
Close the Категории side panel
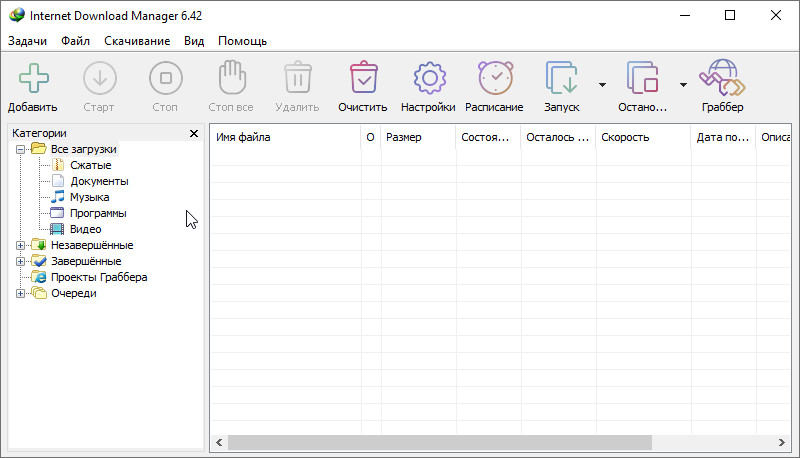click(x=194, y=133)
